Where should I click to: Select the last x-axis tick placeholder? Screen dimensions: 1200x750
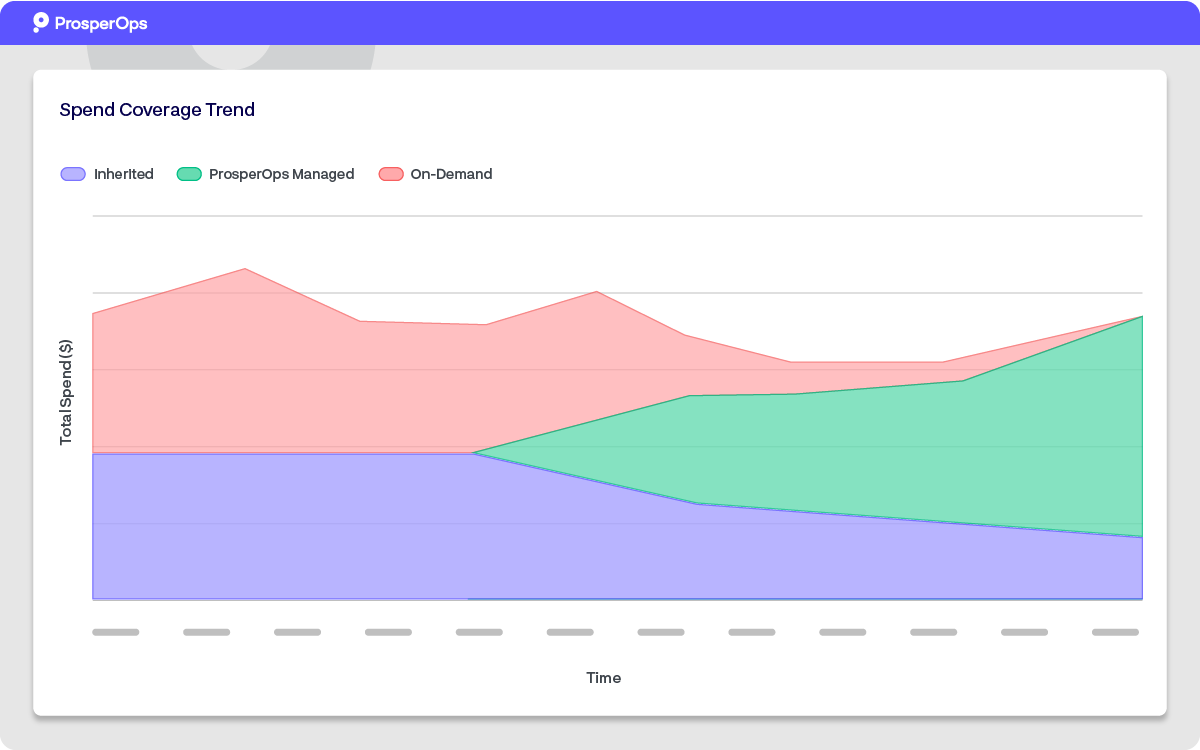pos(1115,632)
